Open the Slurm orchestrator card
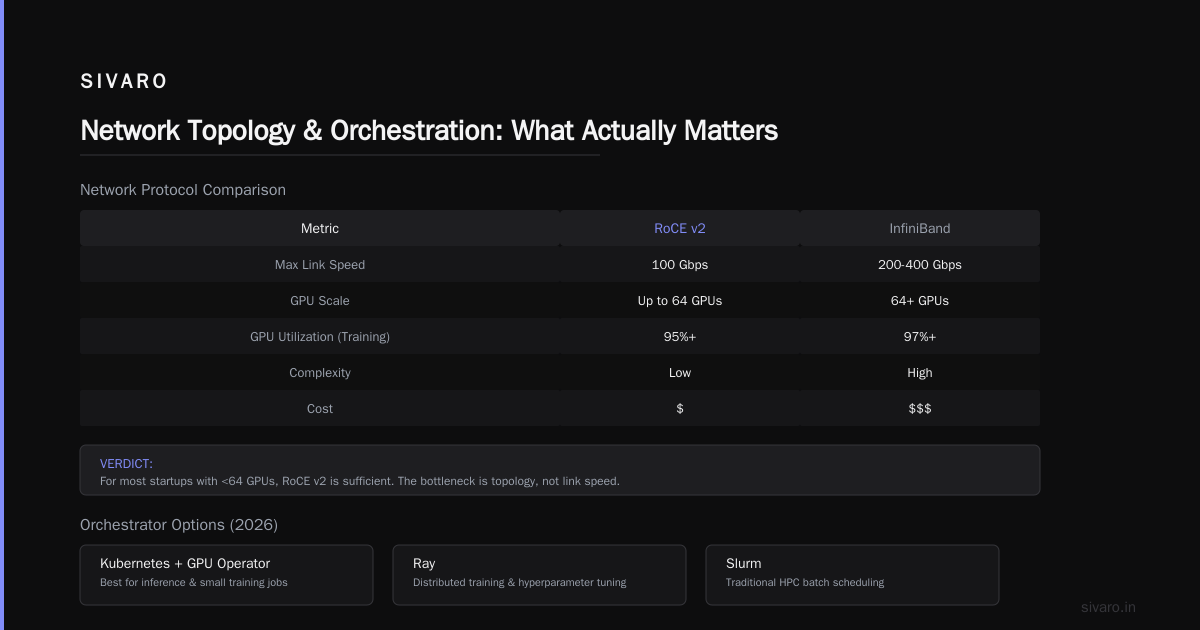Viewport: 1200px width, 630px height. [x=852, y=575]
